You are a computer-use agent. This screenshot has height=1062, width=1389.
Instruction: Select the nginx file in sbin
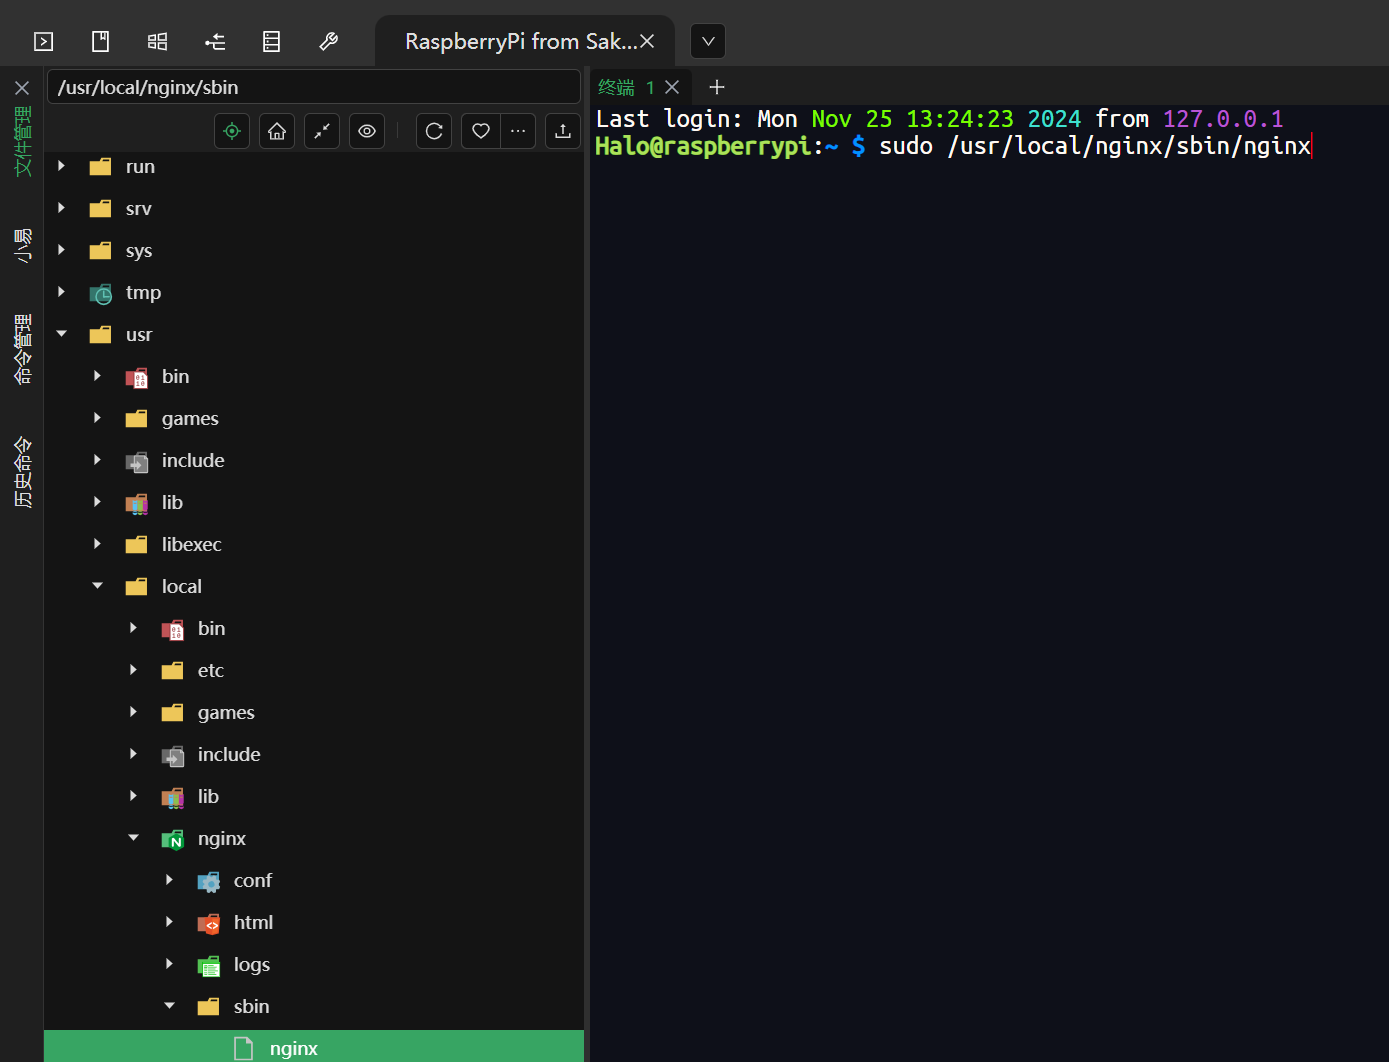tap(293, 1047)
